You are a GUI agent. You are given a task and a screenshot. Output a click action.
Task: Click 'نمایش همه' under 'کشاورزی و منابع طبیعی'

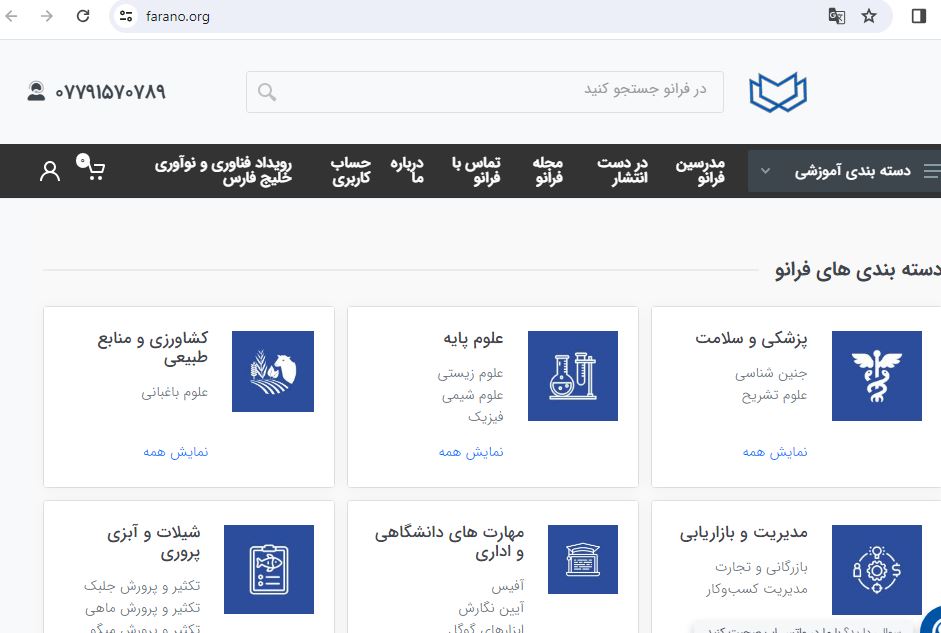tap(176, 452)
